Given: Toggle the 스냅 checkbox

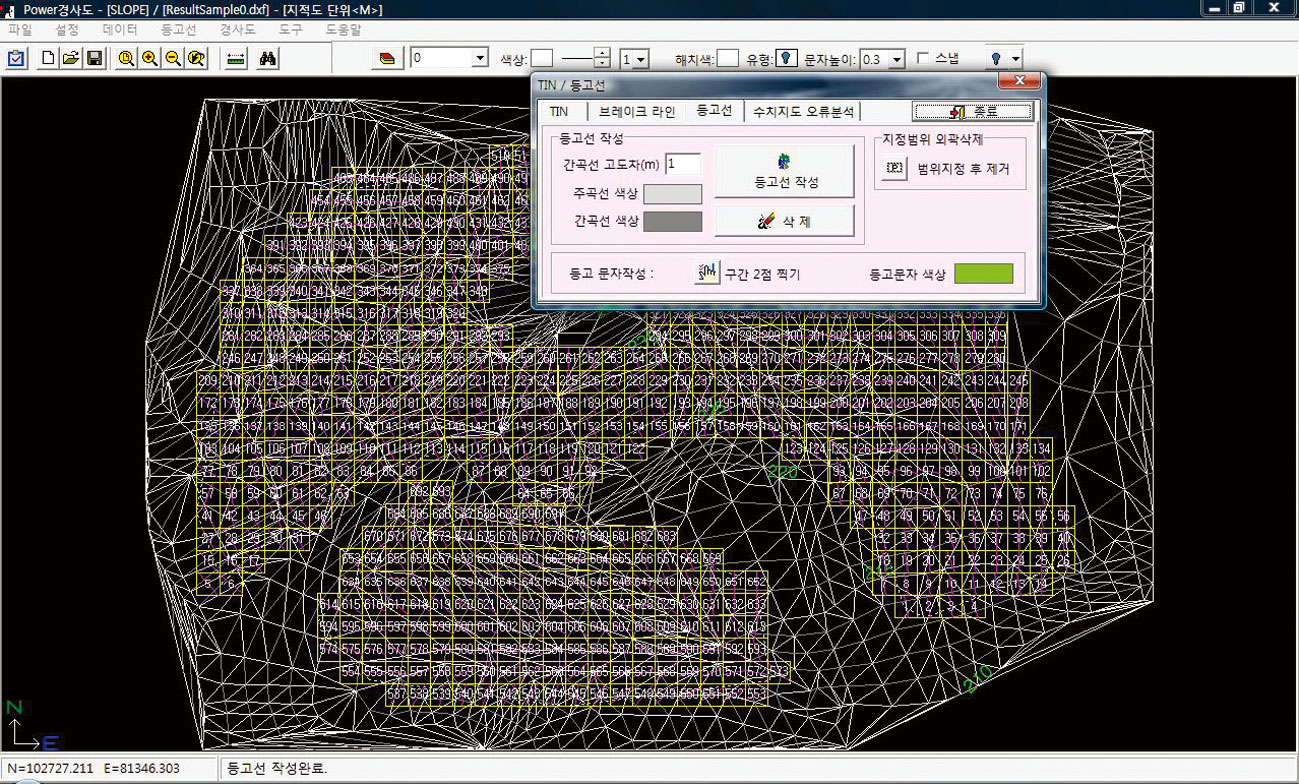Looking at the screenshot, I should tap(922, 58).
